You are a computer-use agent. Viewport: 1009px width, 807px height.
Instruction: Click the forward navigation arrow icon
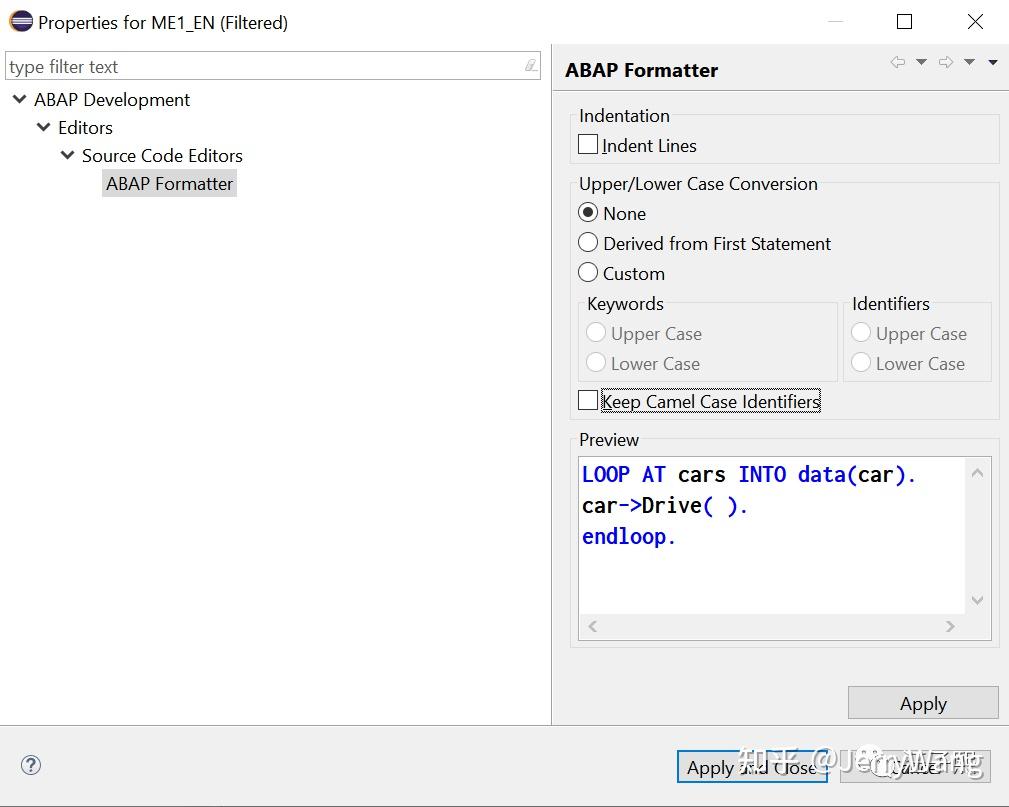(x=946, y=62)
